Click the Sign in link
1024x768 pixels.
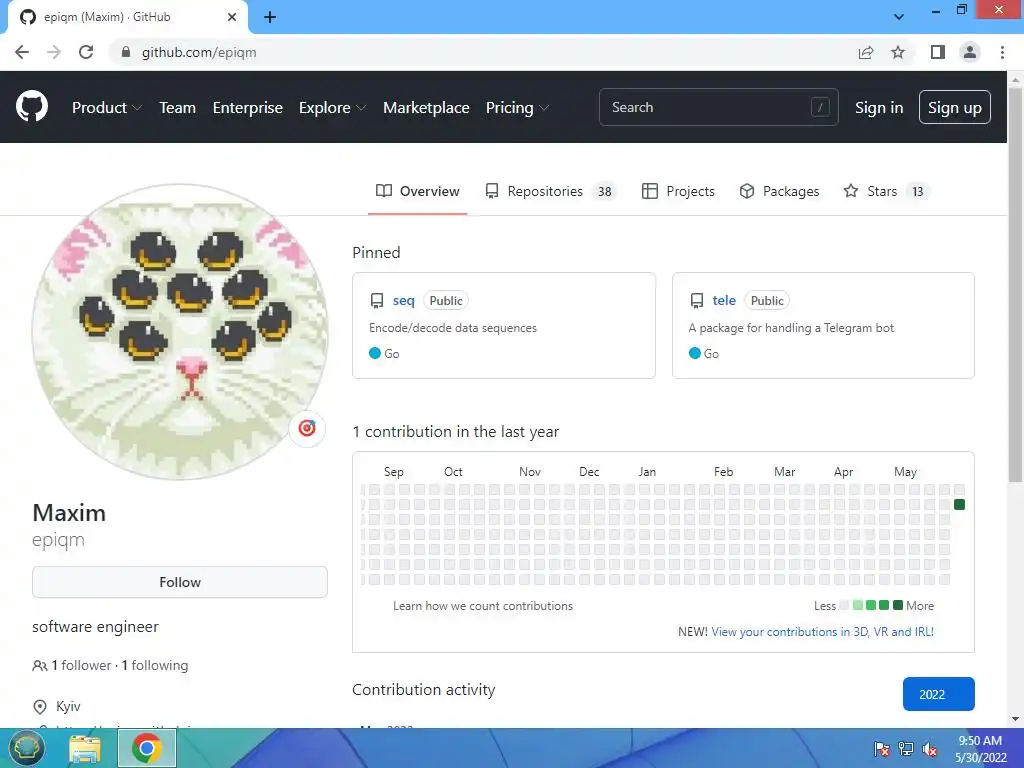click(879, 108)
